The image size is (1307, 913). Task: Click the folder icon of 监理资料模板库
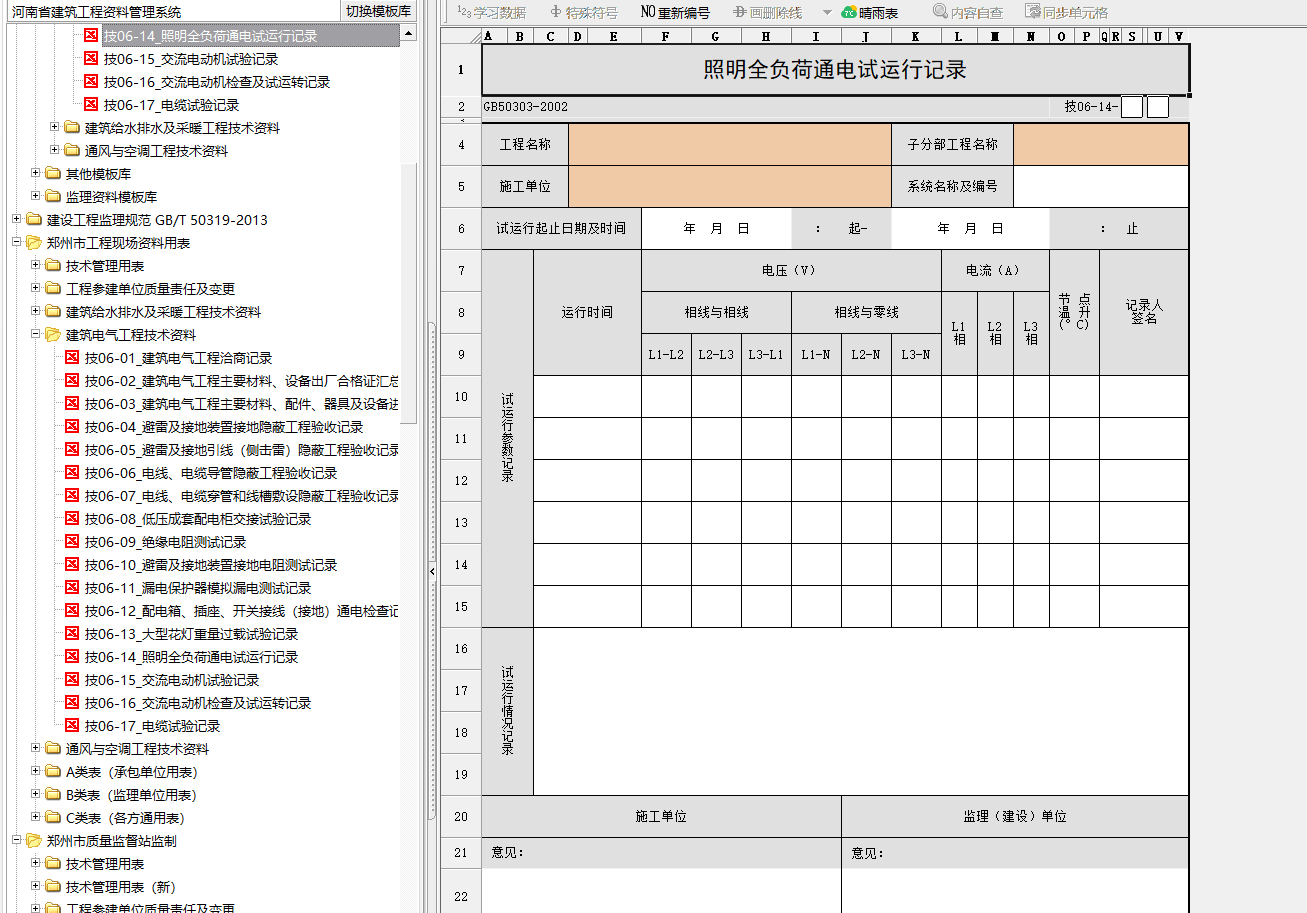tap(53, 197)
